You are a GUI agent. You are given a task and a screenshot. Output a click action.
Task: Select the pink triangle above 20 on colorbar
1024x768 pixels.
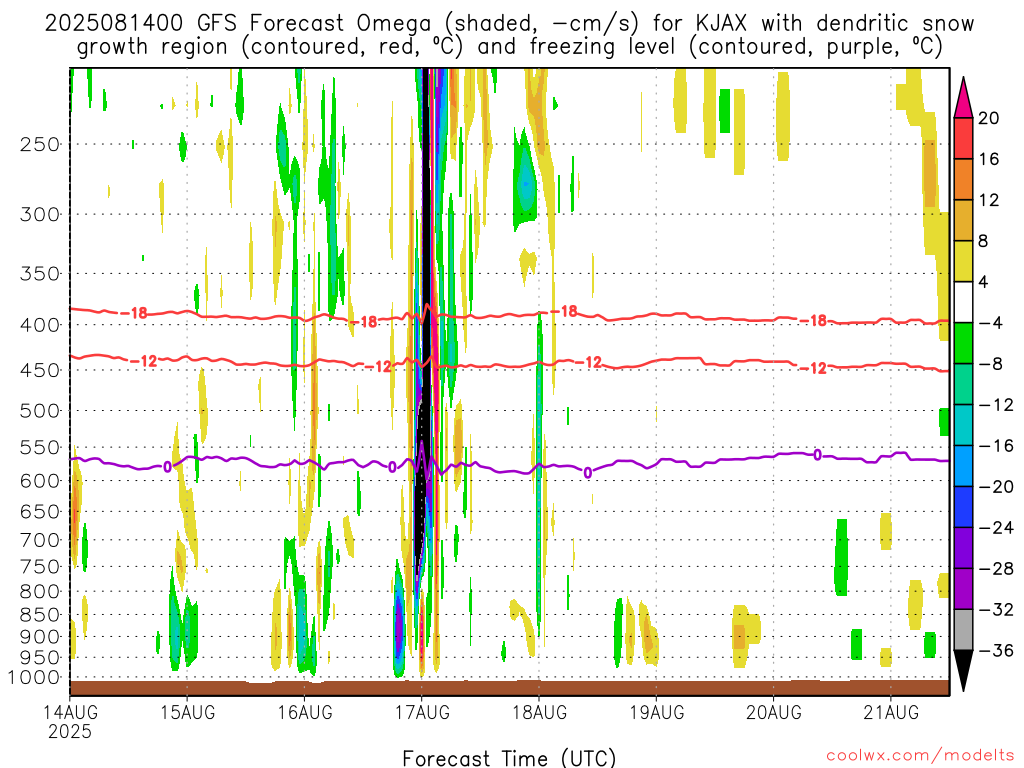click(963, 97)
